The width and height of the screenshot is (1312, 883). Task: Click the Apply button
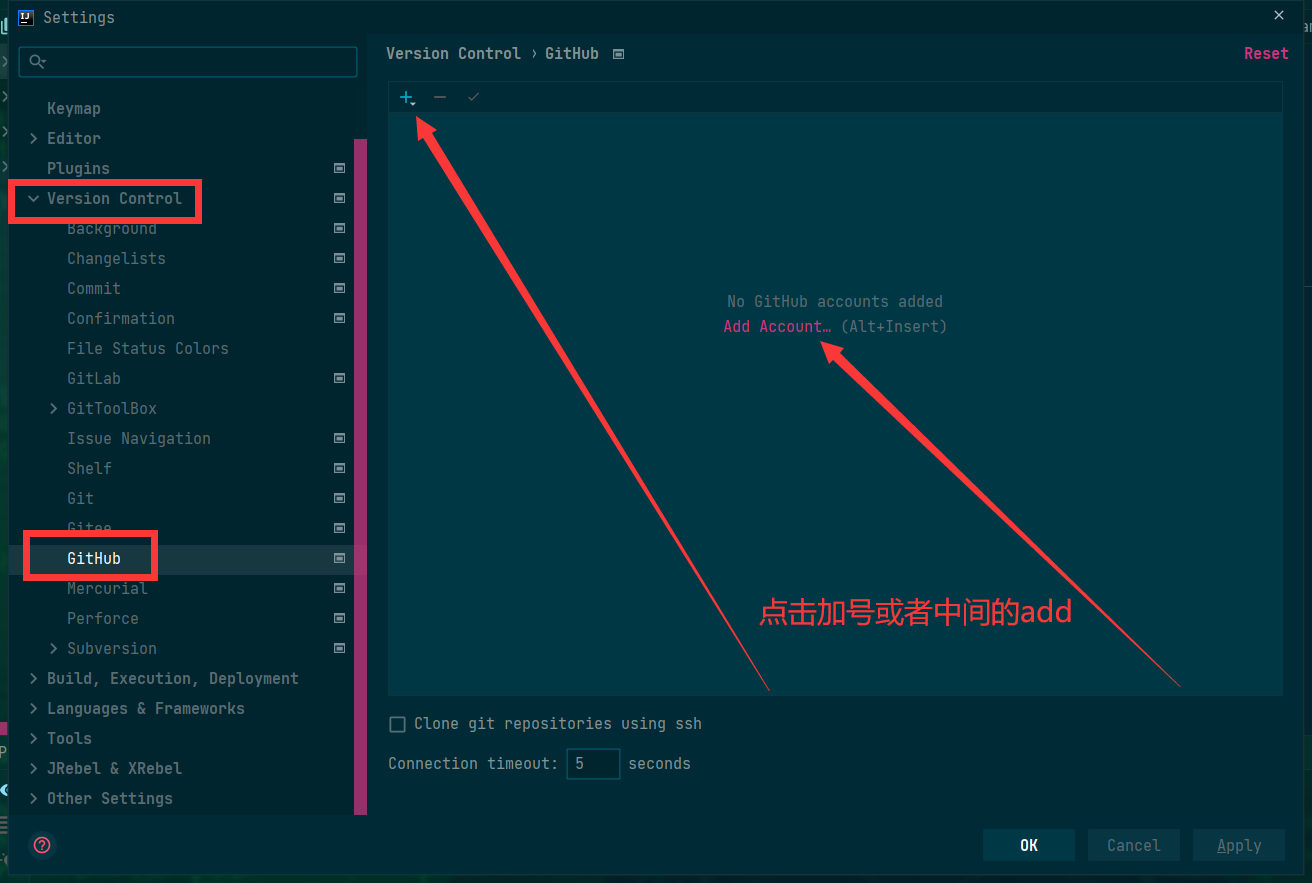pos(1239,845)
